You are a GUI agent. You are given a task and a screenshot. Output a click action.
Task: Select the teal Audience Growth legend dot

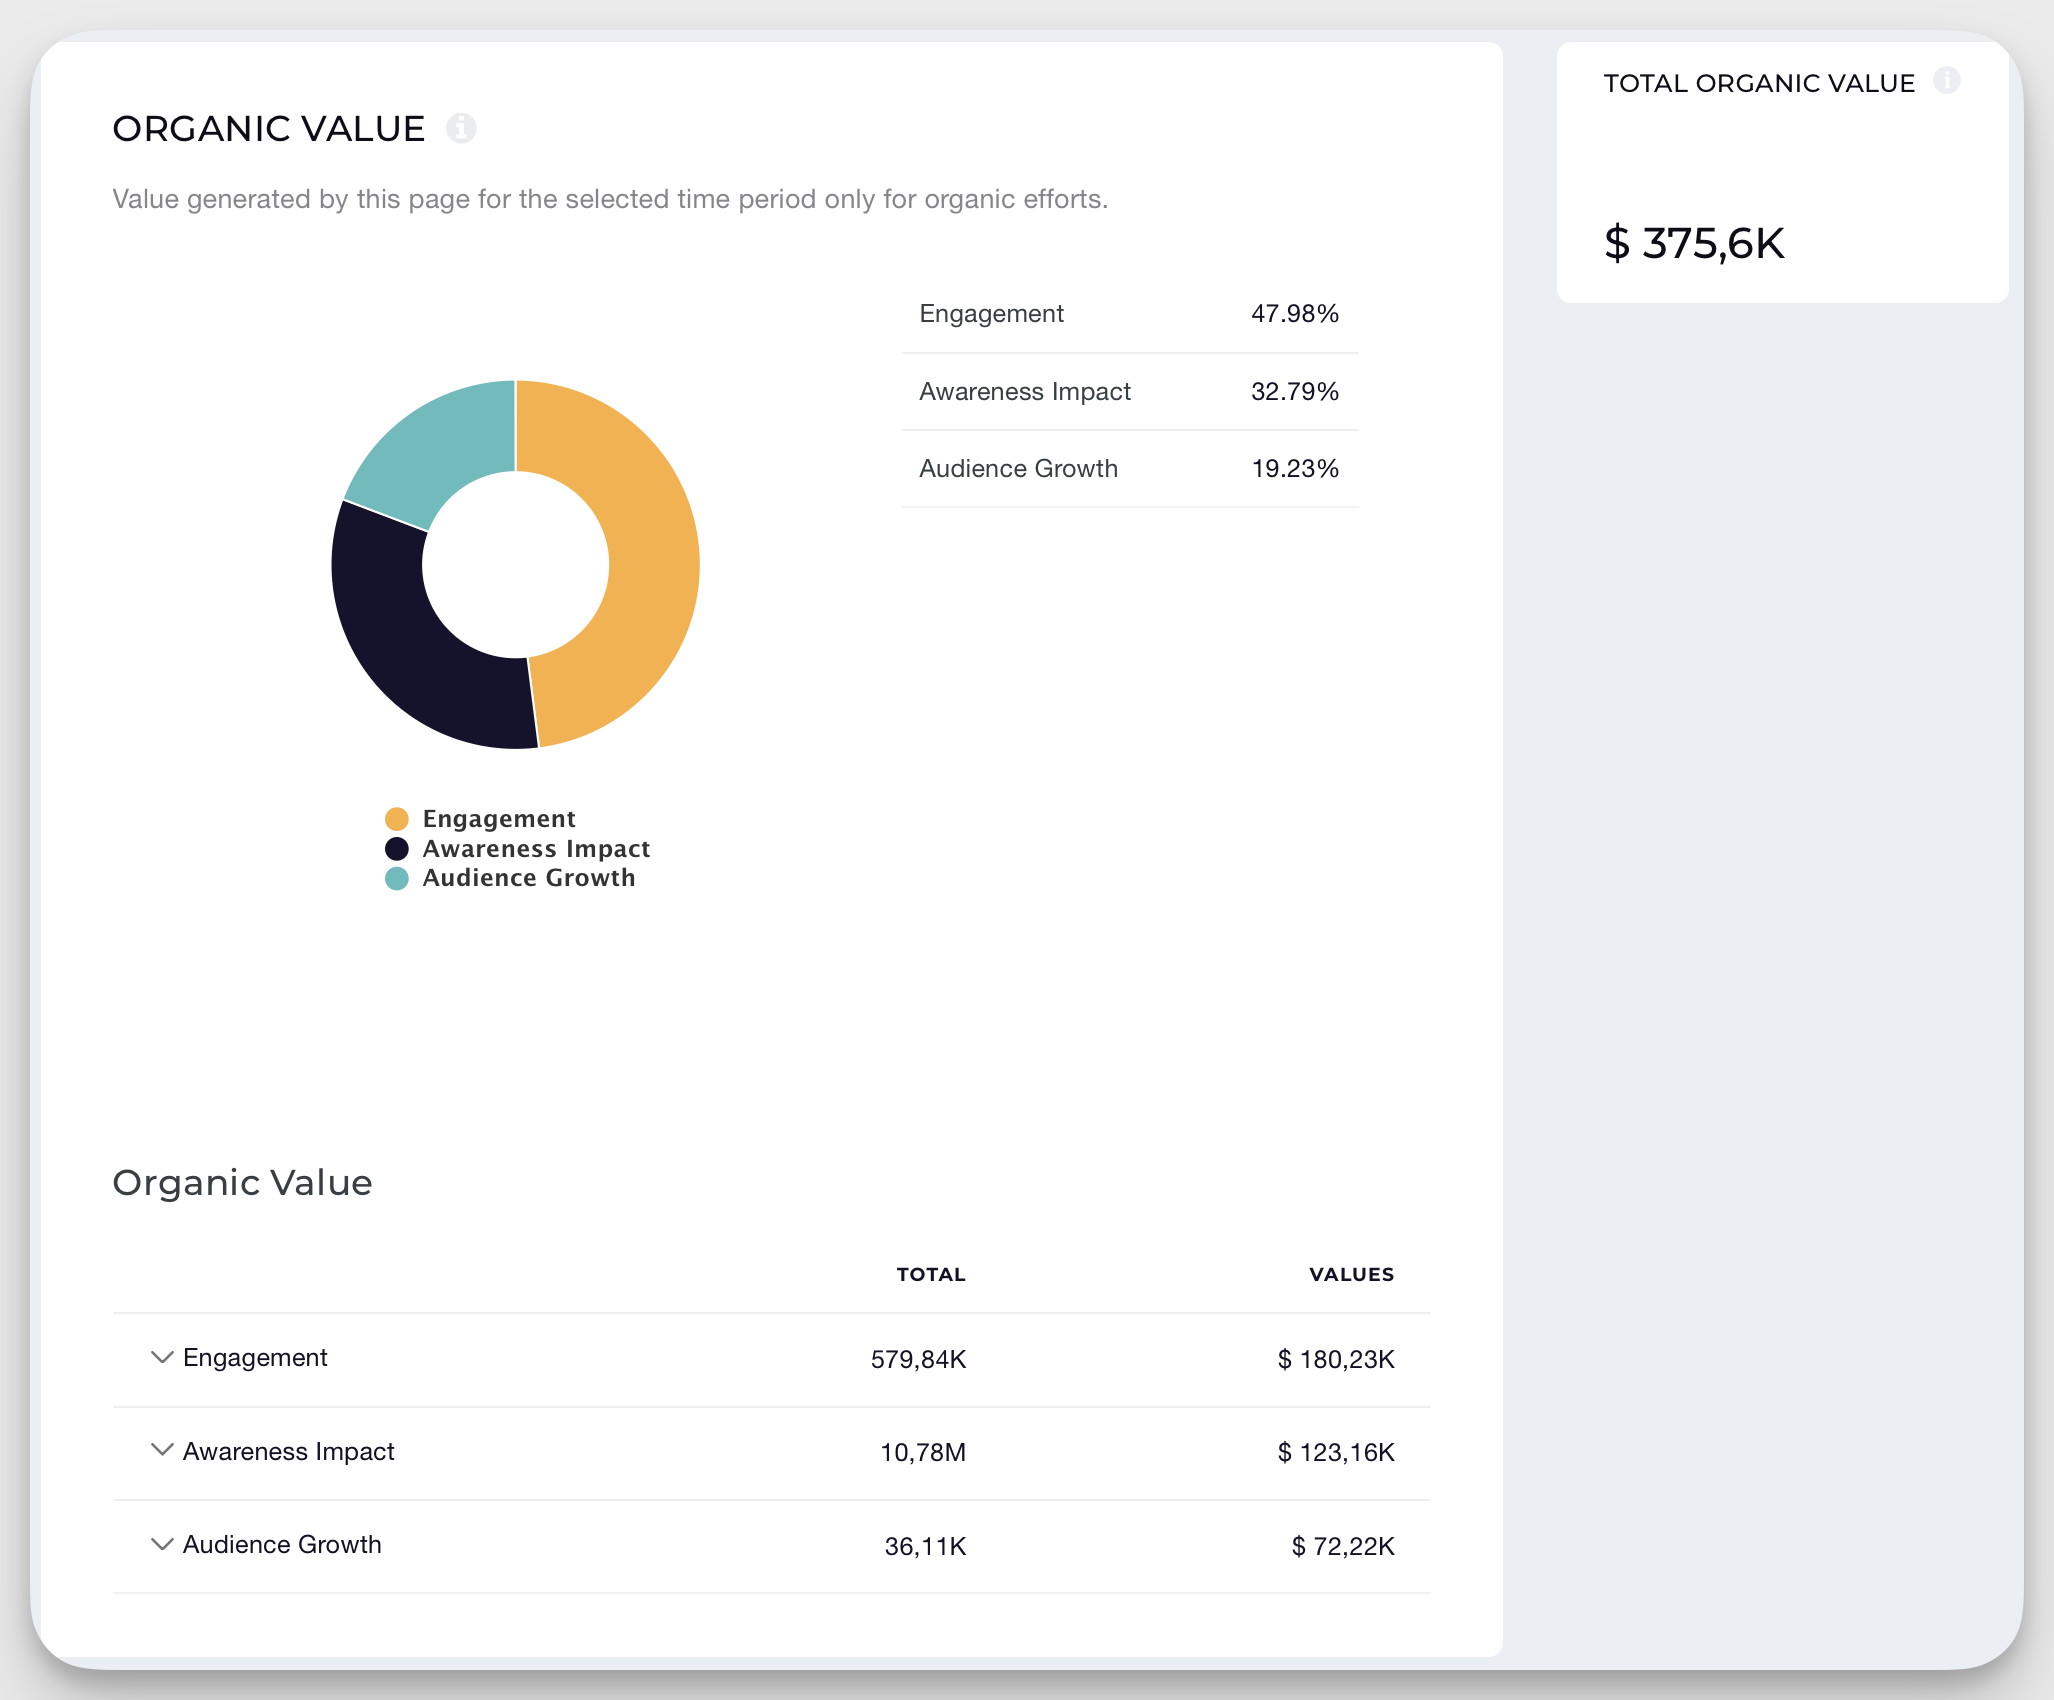(x=398, y=878)
